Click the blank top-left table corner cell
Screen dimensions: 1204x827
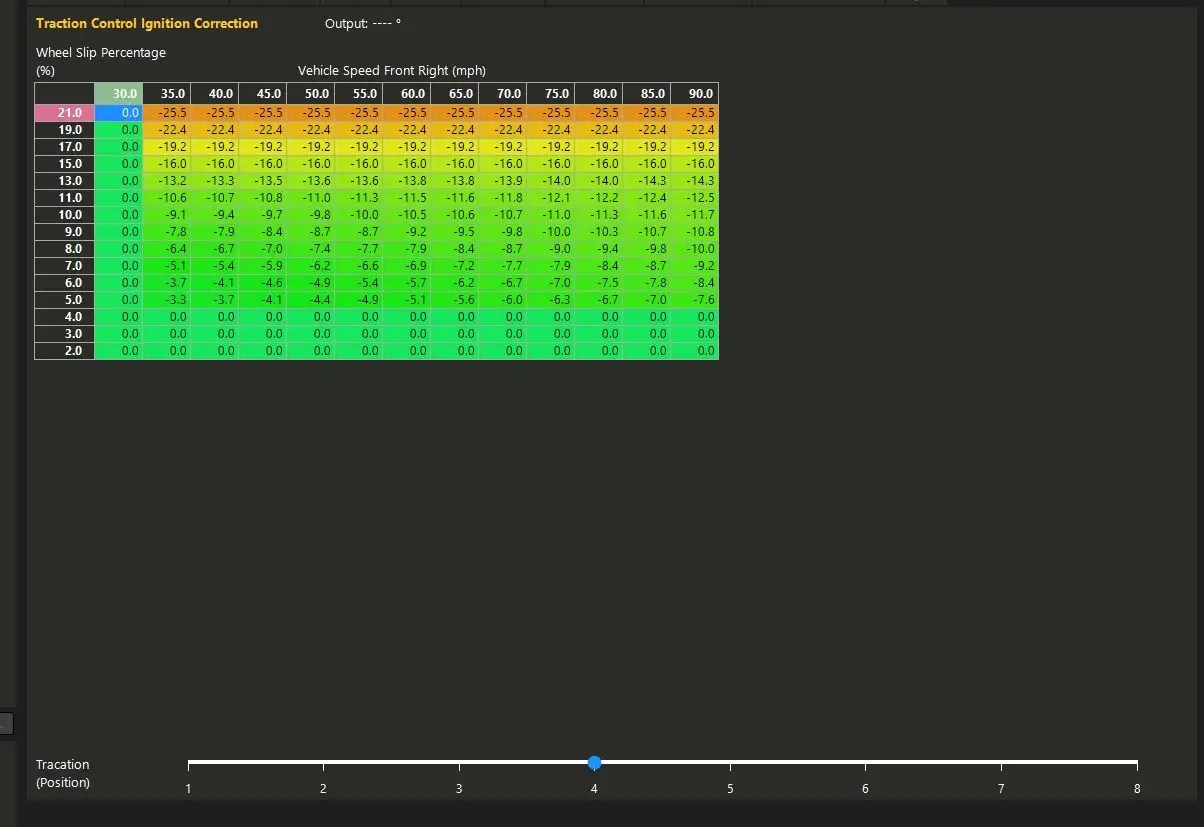pyautogui.click(x=64, y=93)
